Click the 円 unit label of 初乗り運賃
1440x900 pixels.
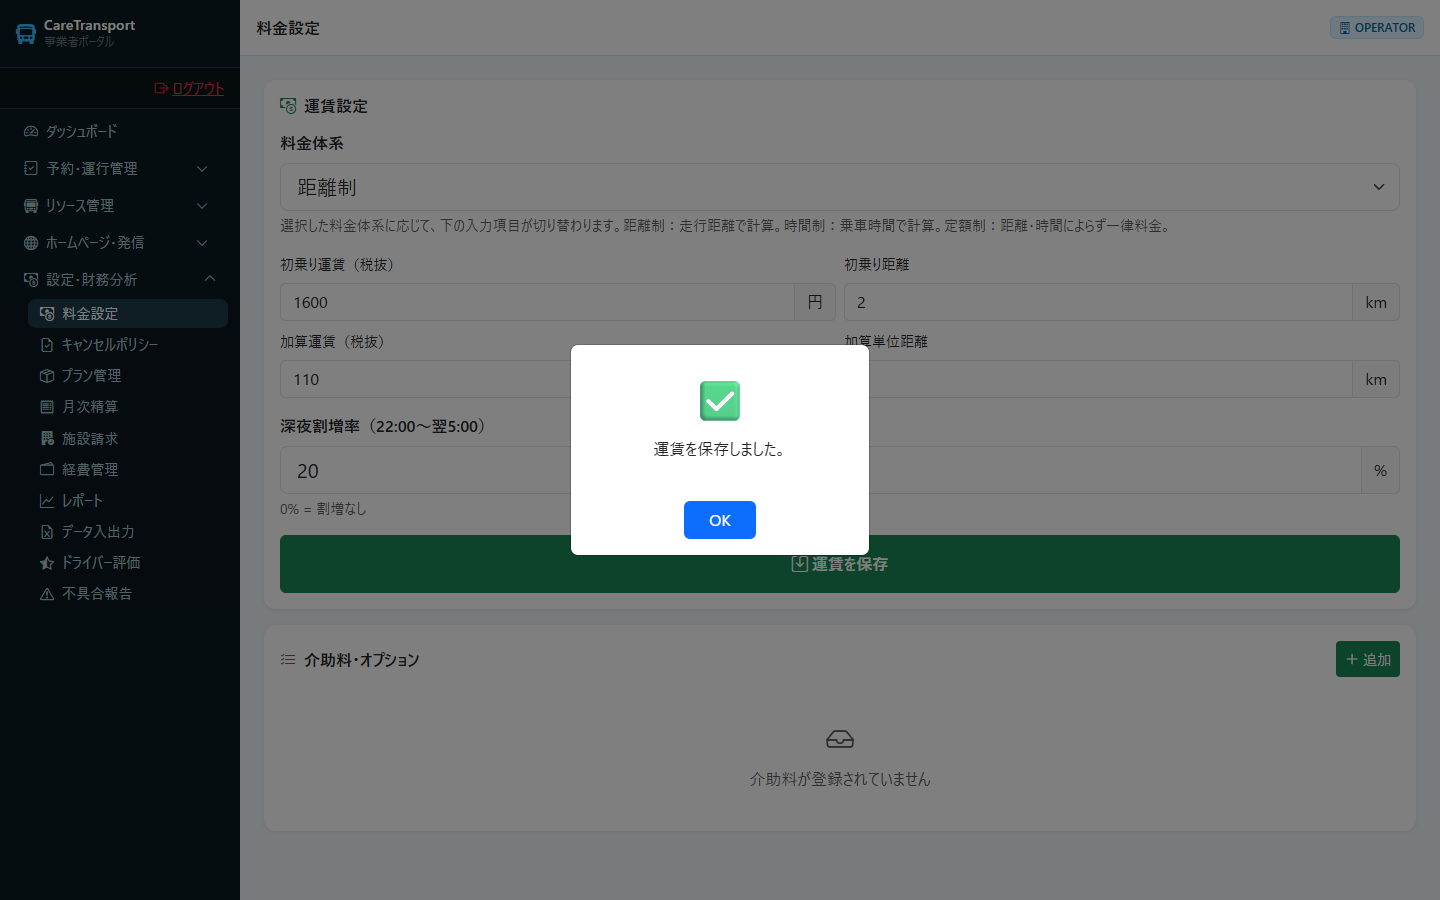coord(815,302)
